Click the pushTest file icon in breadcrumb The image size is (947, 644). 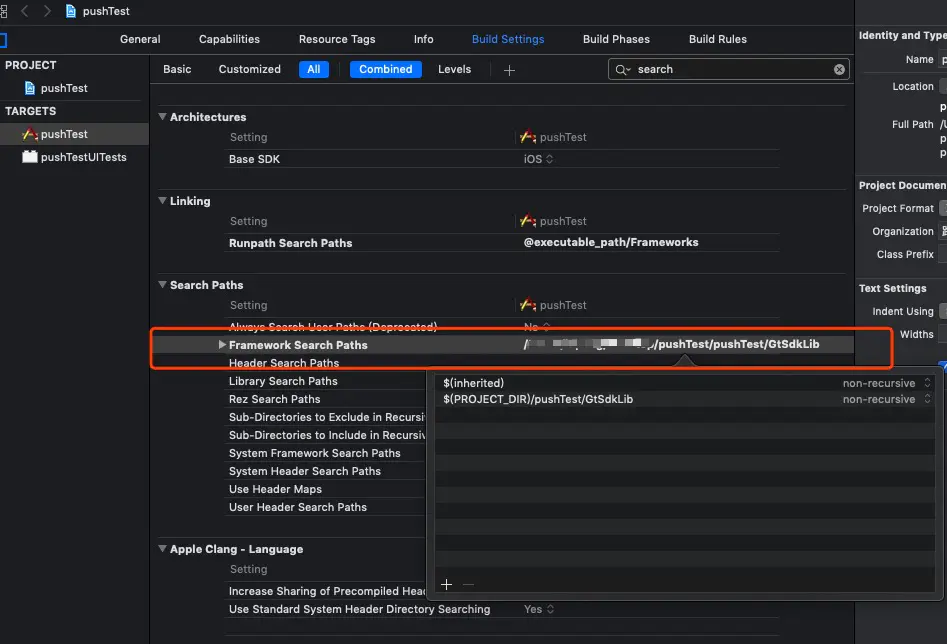tap(71, 11)
